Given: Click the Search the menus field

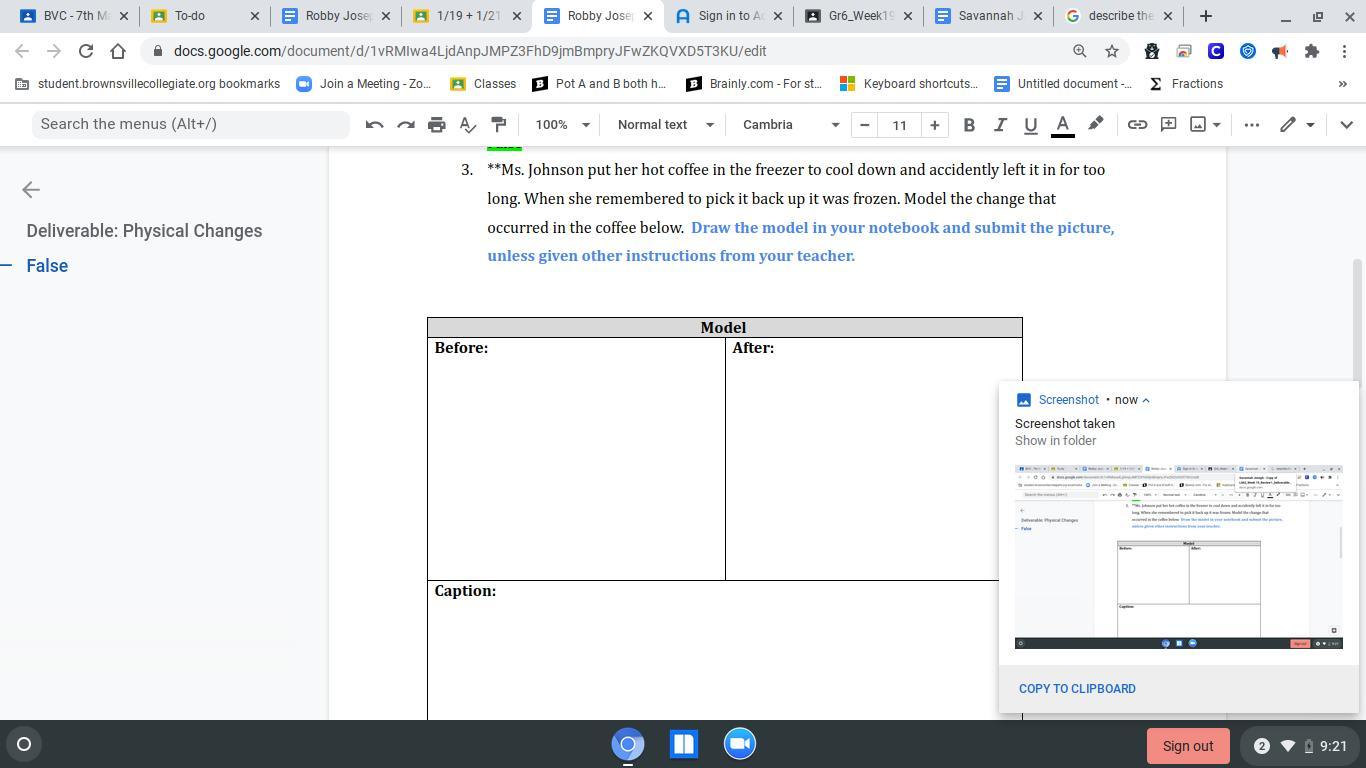Looking at the screenshot, I should point(190,124).
